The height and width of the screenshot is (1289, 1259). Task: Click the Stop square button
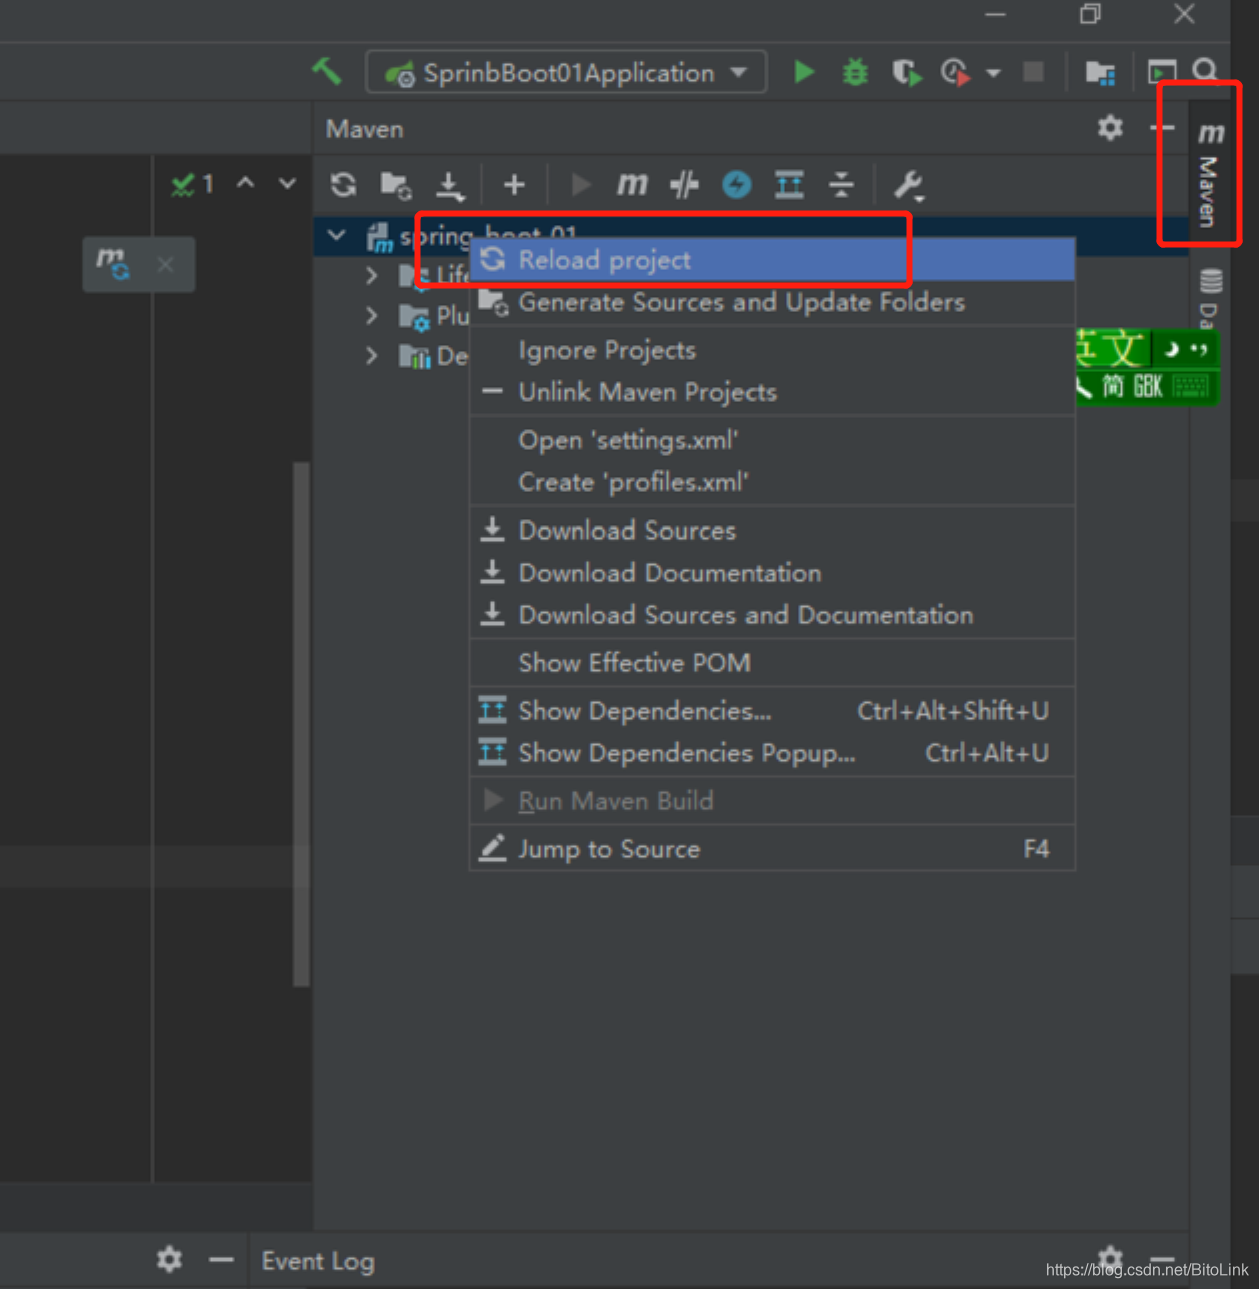1033,72
